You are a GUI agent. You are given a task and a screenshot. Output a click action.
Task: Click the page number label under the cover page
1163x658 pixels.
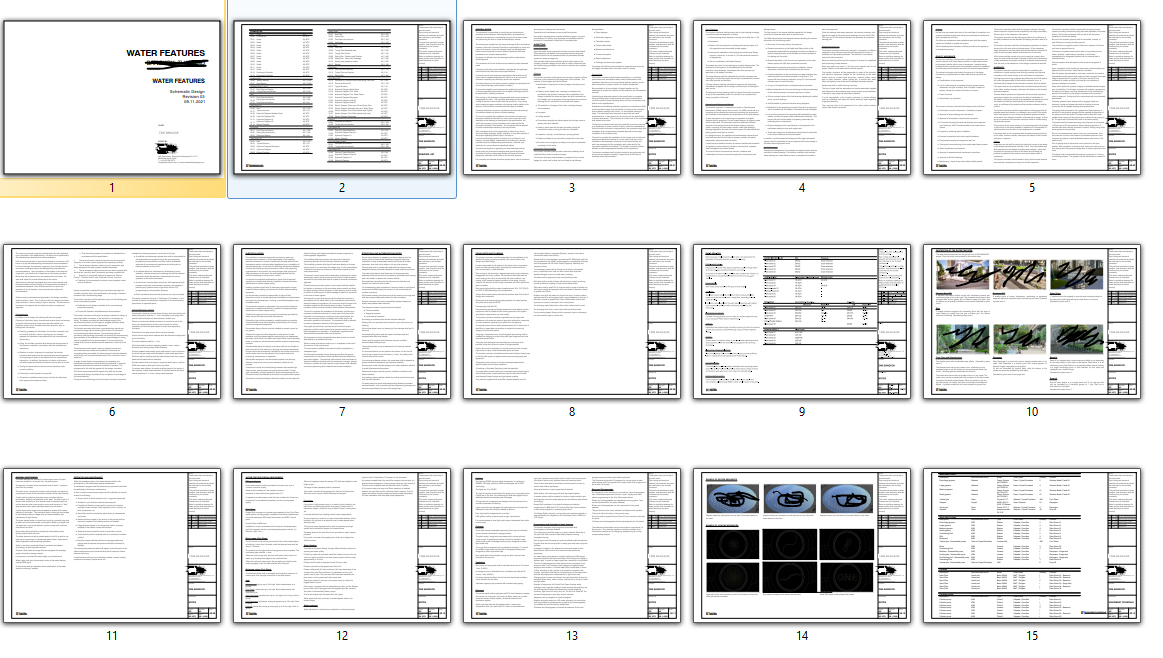(x=110, y=185)
